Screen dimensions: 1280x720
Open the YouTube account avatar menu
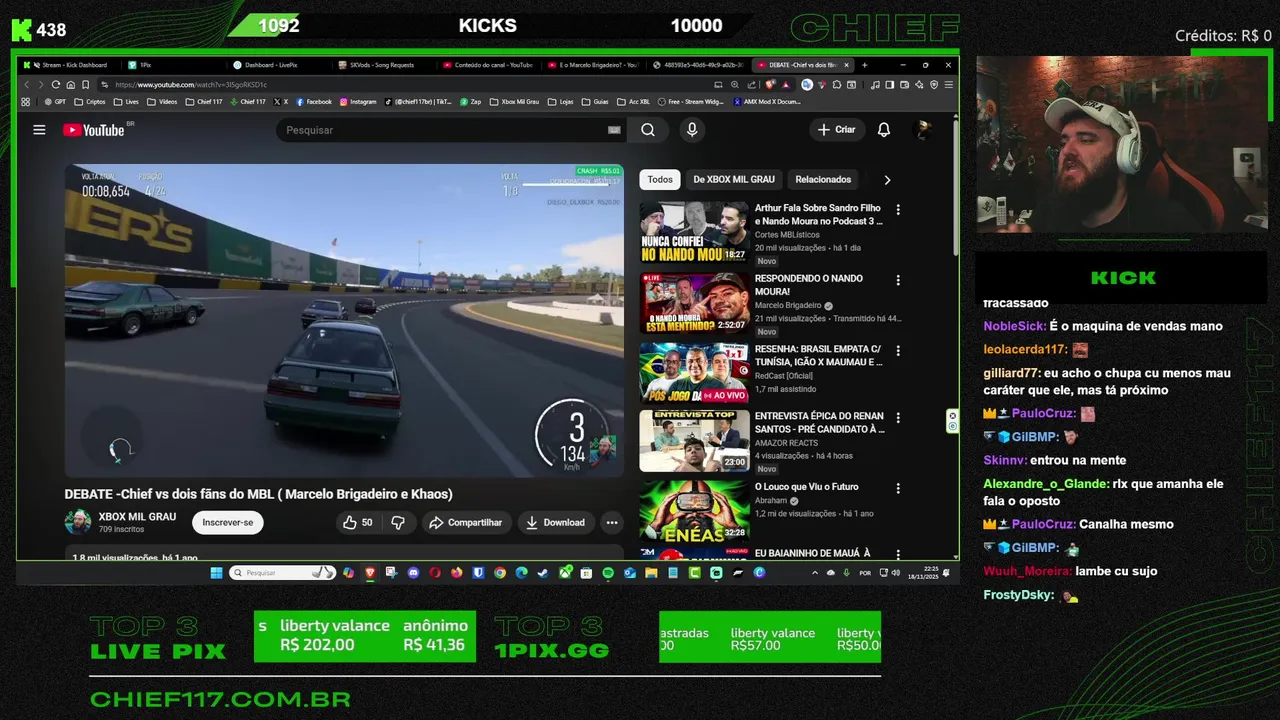(x=924, y=130)
